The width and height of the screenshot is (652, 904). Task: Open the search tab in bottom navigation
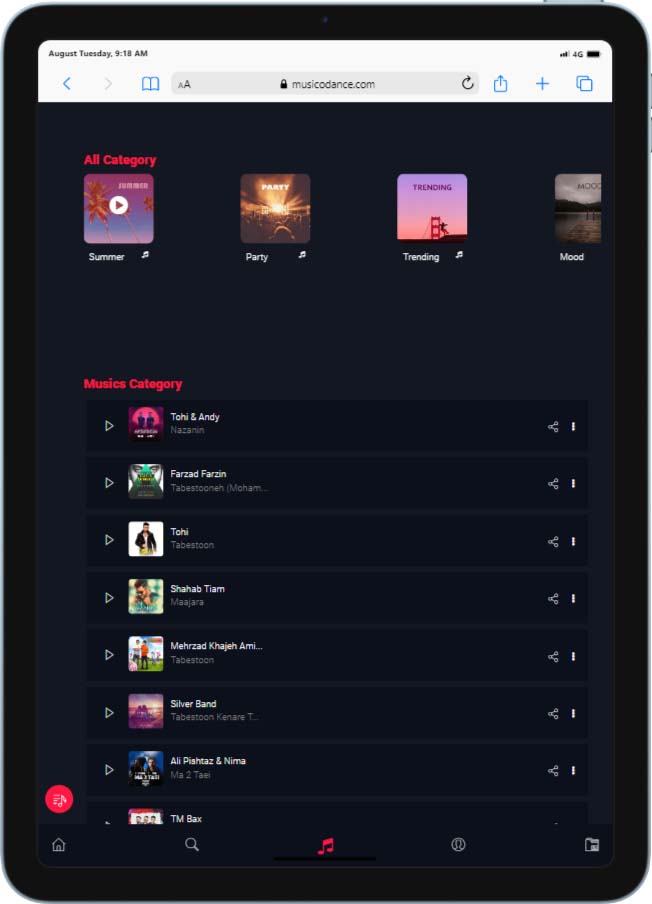(192, 845)
